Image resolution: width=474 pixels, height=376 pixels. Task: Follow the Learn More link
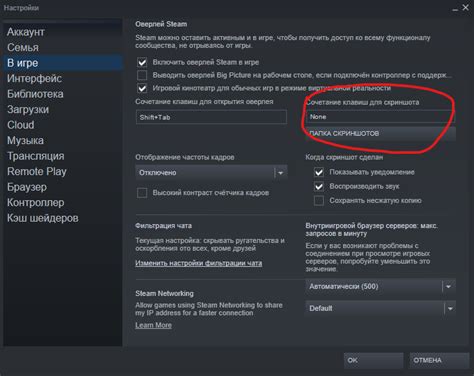point(153,325)
